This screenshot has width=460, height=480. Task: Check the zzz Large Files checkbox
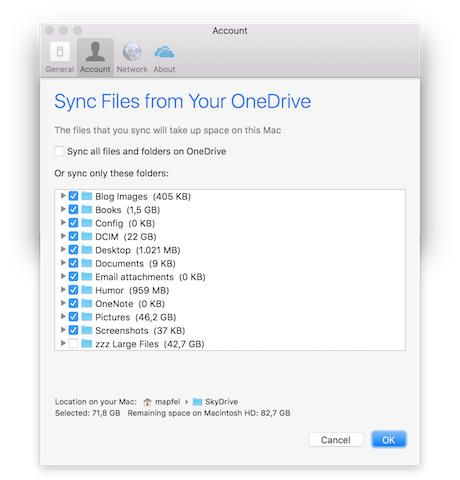[73, 343]
